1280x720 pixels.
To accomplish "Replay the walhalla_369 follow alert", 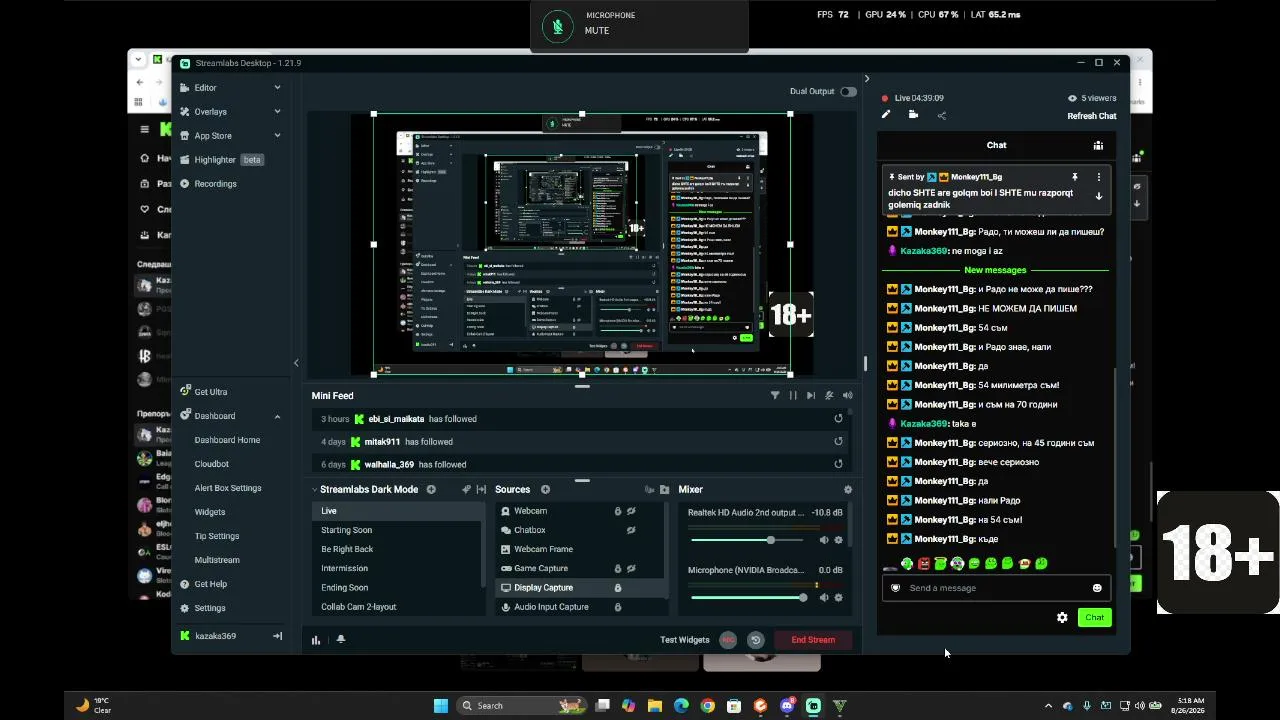I will (x=838, y=465).
